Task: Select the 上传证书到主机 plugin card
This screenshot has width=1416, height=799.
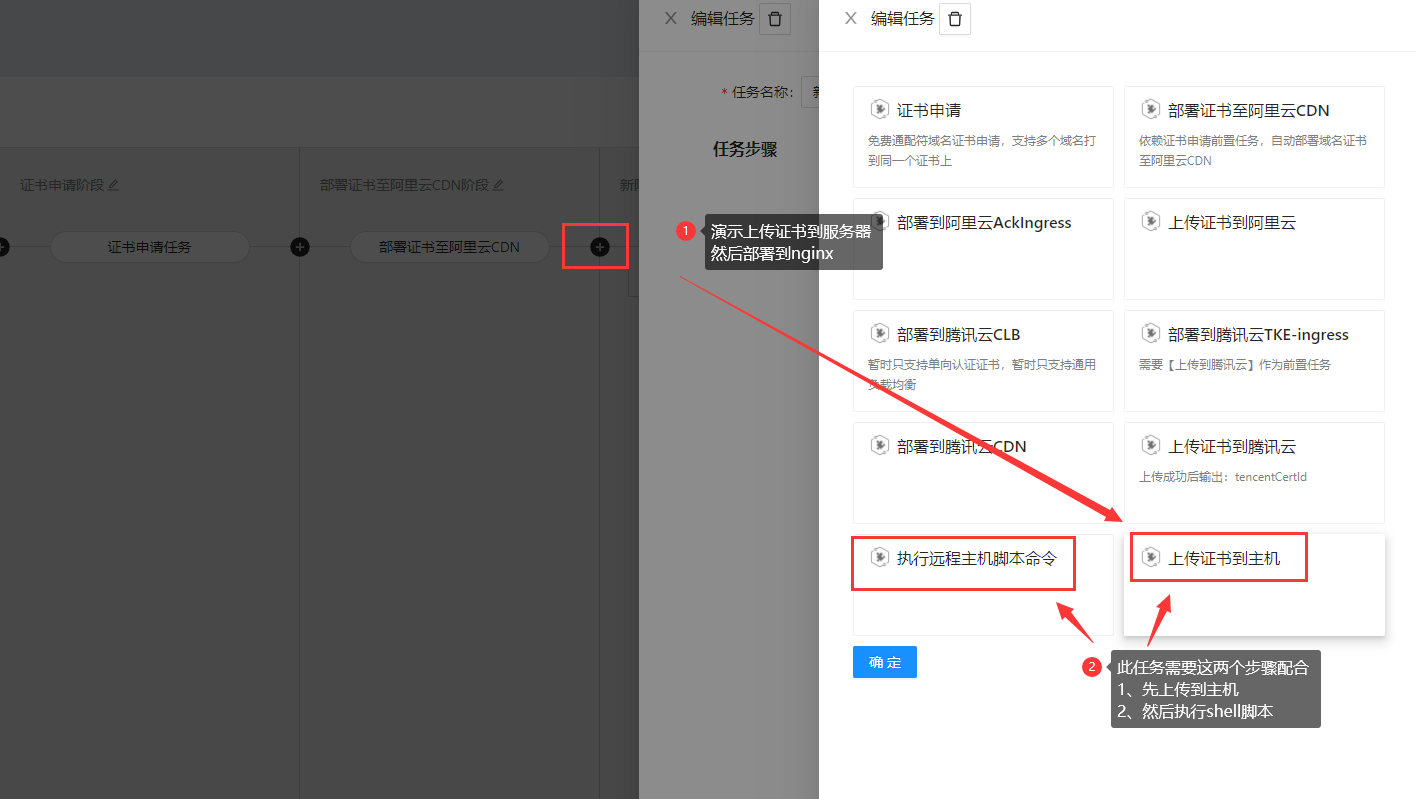Action: click(x=1253, y=585)
